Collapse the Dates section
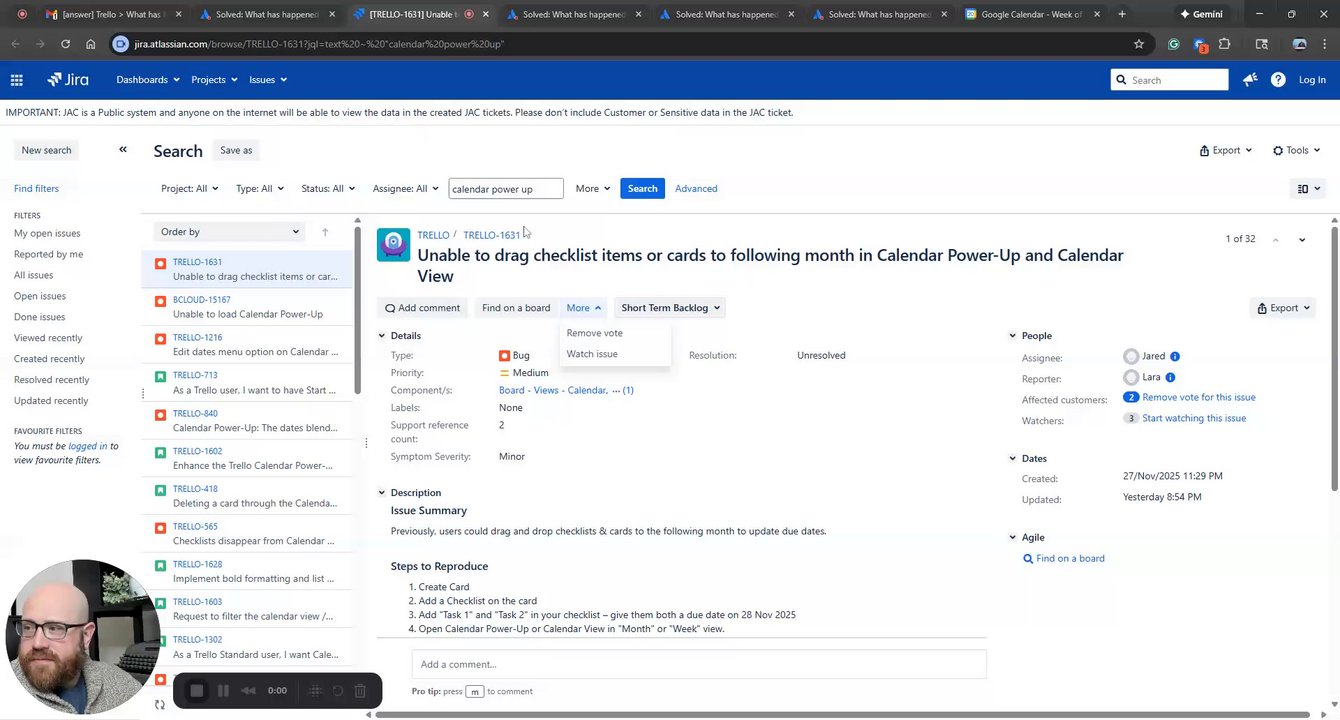Image resolution: width=1340 pixels, height=720 pixels. (1012, 459)
